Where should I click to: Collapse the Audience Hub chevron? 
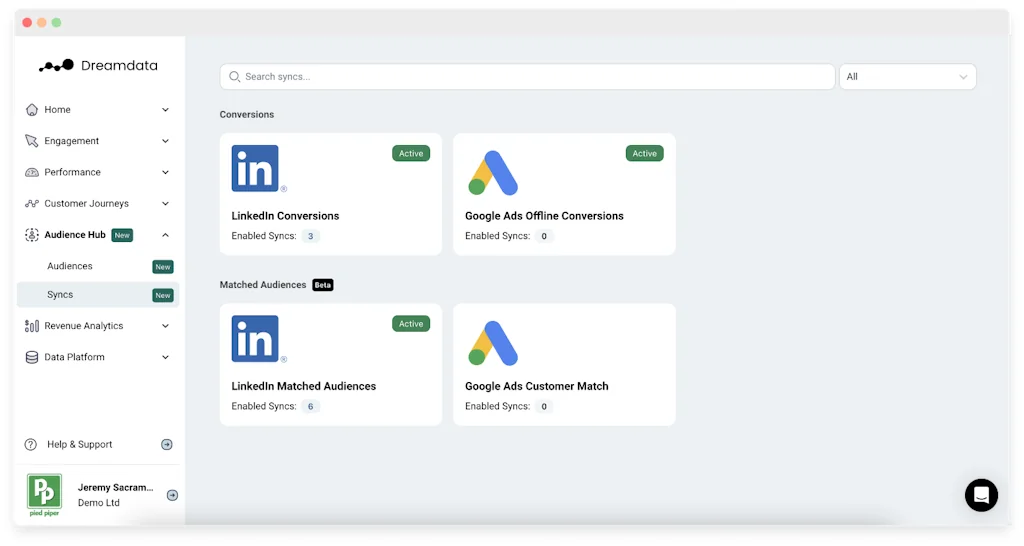coord(165,235)
